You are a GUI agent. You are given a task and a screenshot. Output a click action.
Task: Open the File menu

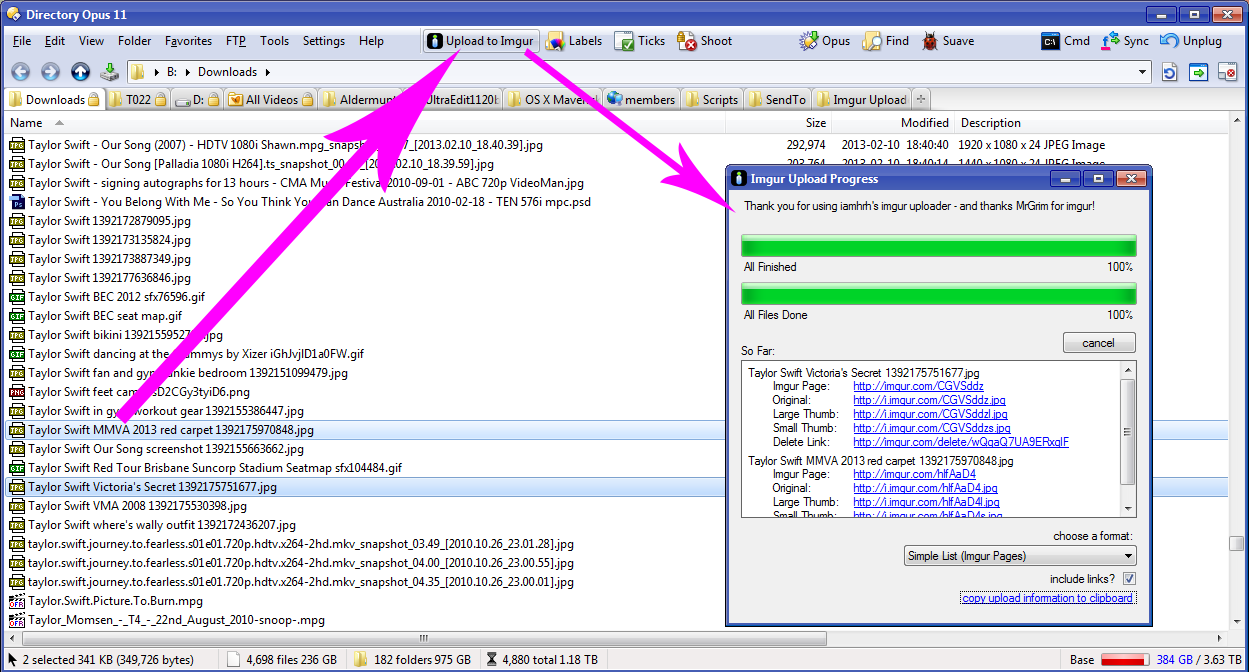22,41
